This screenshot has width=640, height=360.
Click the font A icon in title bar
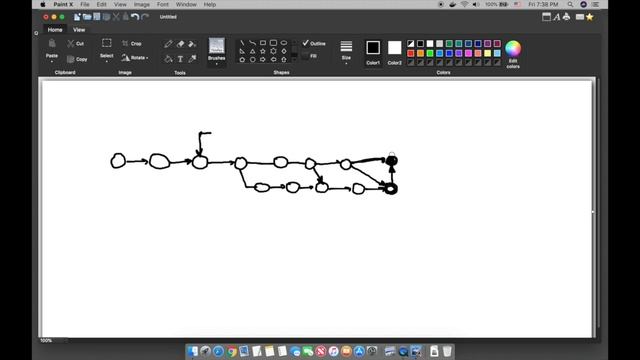(x=557, y=17)
